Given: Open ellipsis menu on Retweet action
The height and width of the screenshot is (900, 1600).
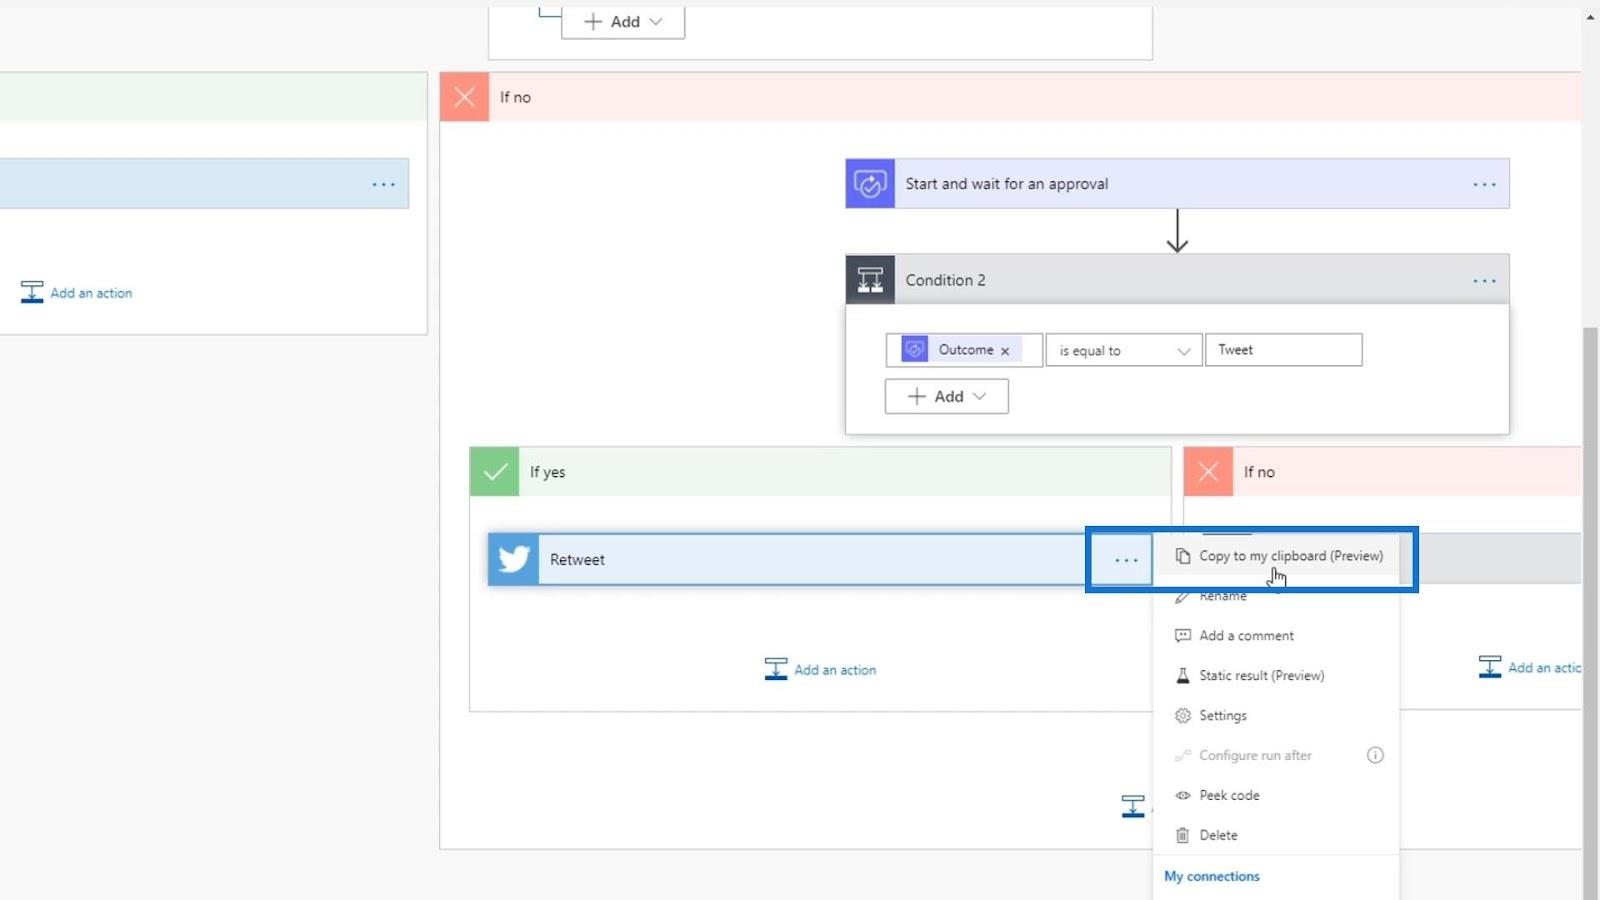Looking at the screenshot, I should click(x=1127, y=560).
